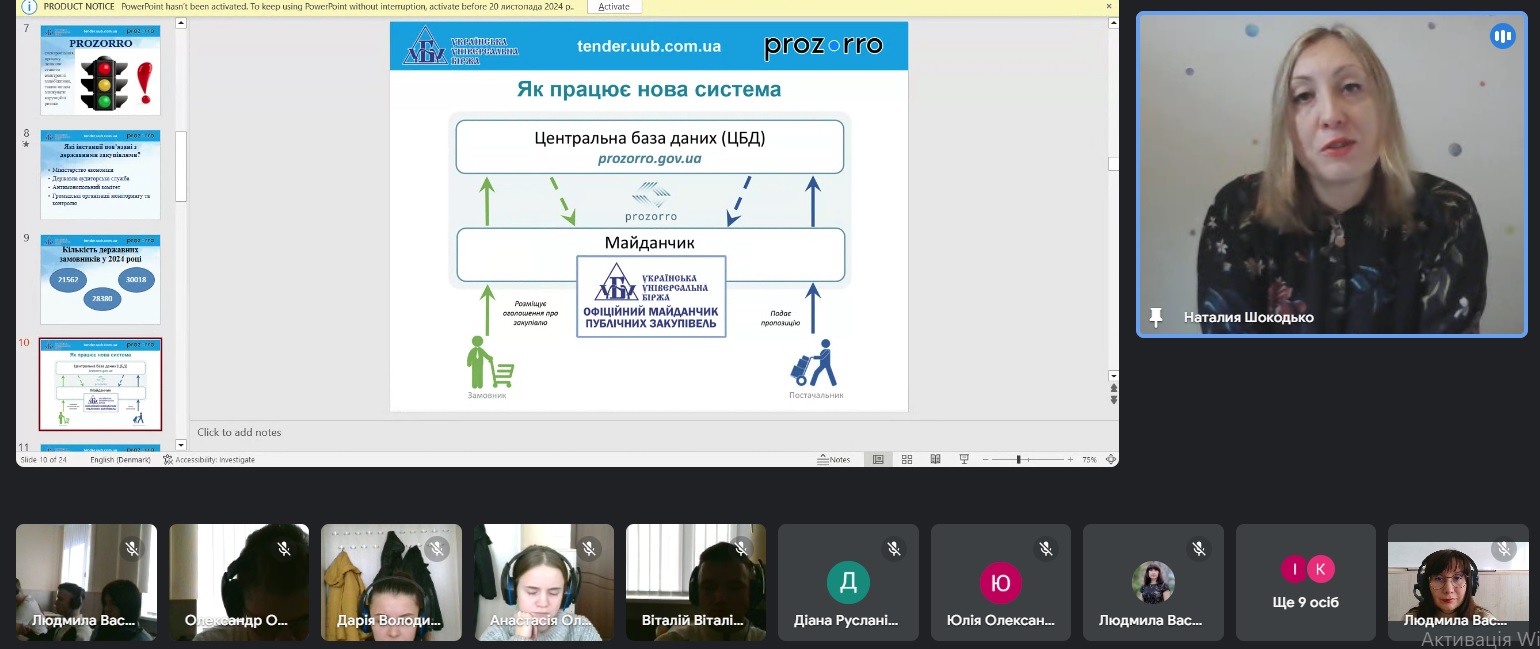Image resolution: width=1540 pixels, height=649 pixels.
Task: Select slide 8 thumbnail
Action: pyautogui.click(x=100, y=174)
